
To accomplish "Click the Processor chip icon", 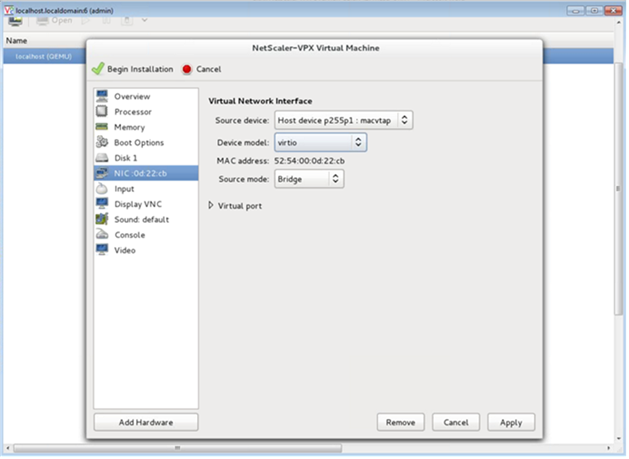I will (x=102, y=112).
